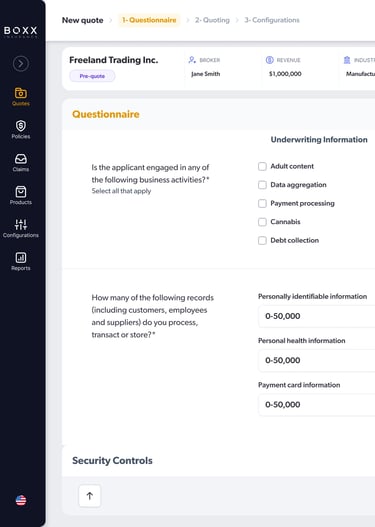Go to the 3- Configurations step
This screenshot has width=375, height=527.
[272, 20]
